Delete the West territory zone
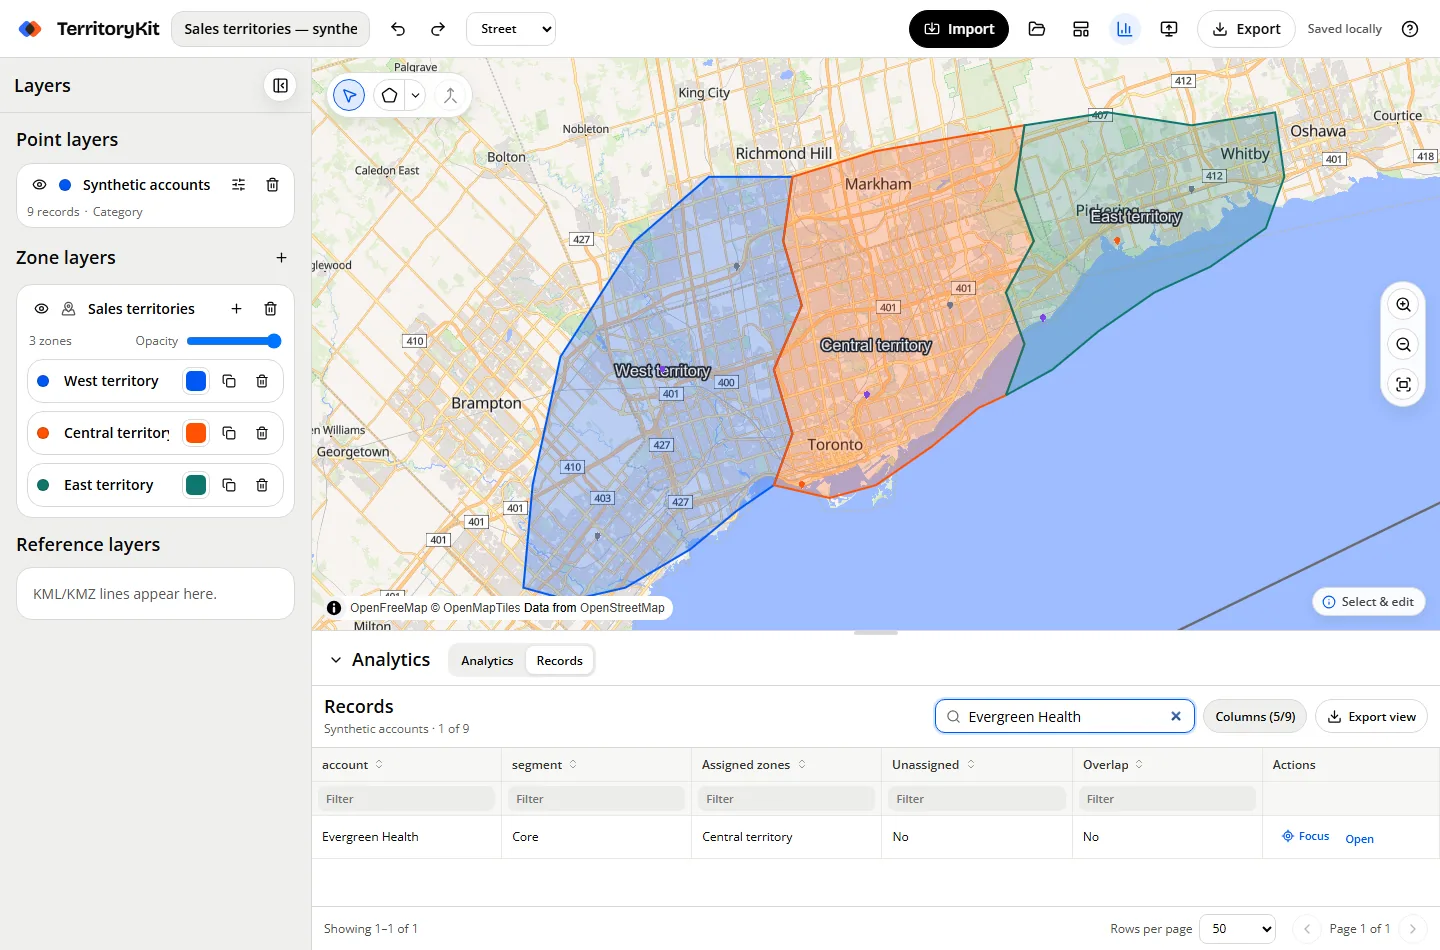Viewport: 1440px width, 950px height. (x=262, y=381)
